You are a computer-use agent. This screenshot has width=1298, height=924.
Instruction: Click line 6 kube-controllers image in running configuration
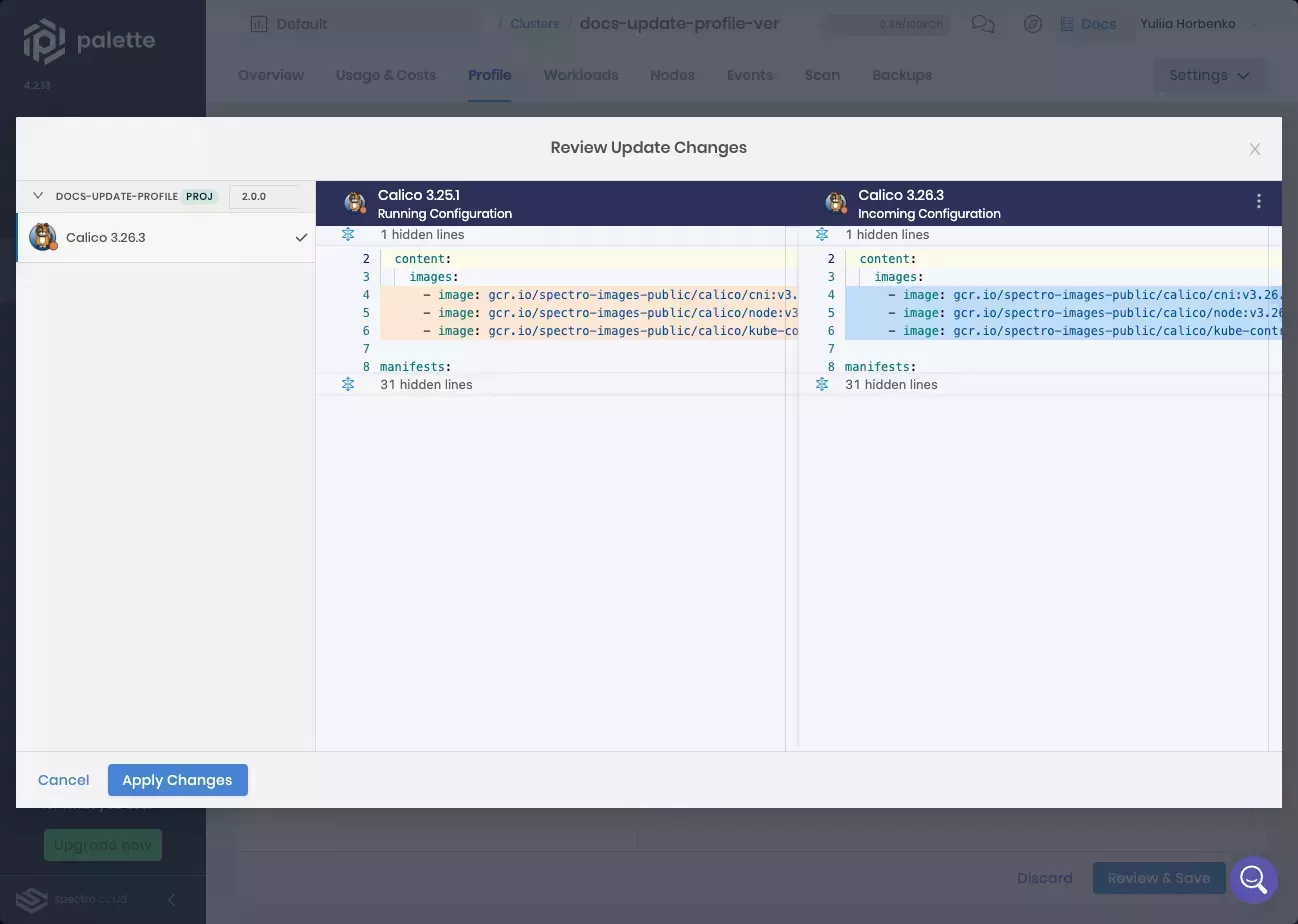click(x=589, y=331)
